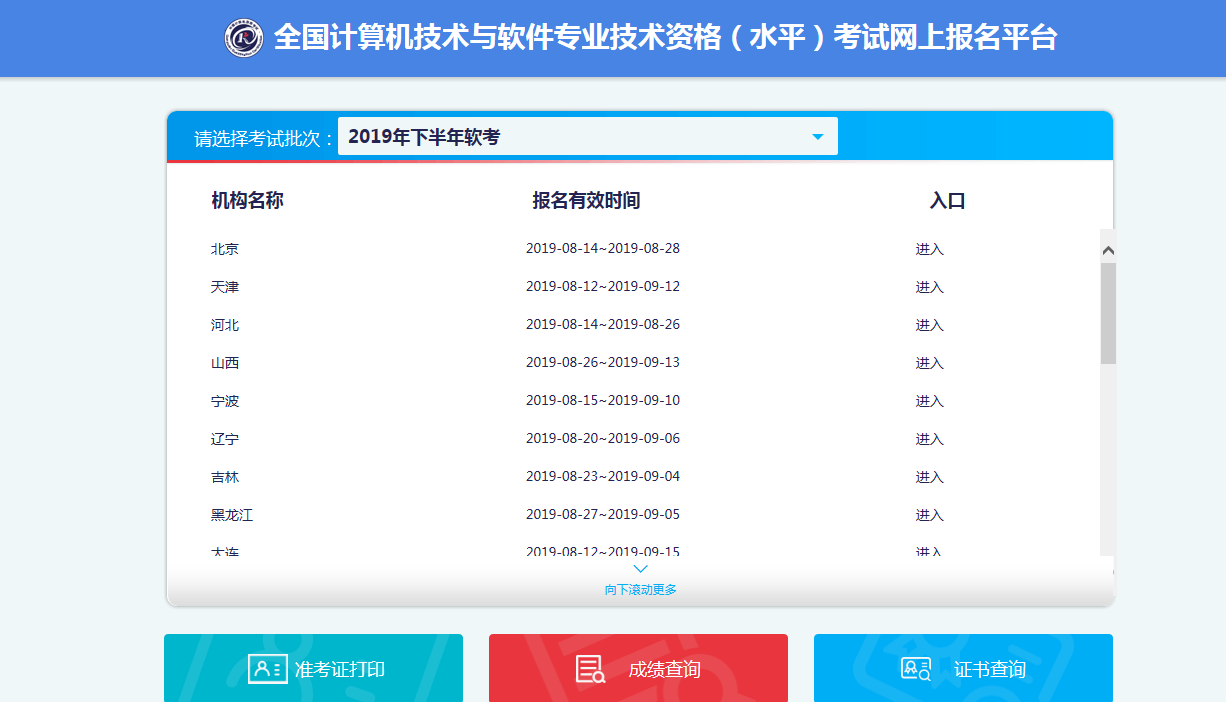Open the 考试批次 dropdown showing 2019年下半年软考
Viewport: 1226px width, 702px height.
tap(587, 137)
